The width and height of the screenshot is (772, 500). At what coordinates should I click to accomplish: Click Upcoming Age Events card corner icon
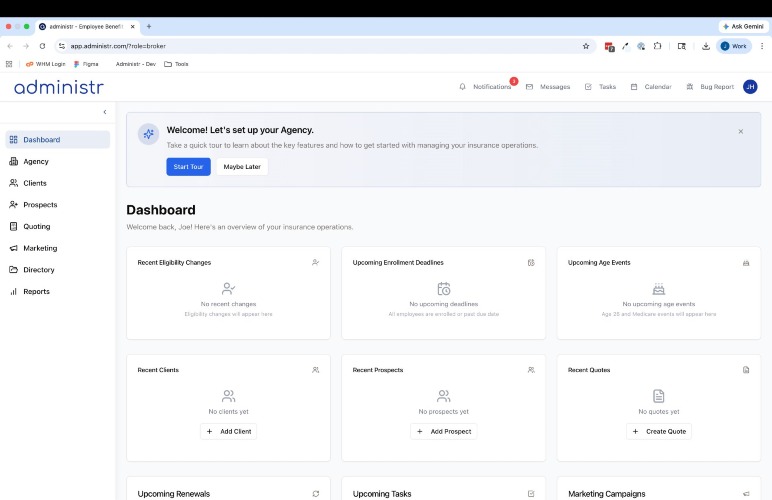[x=746, y=263]
